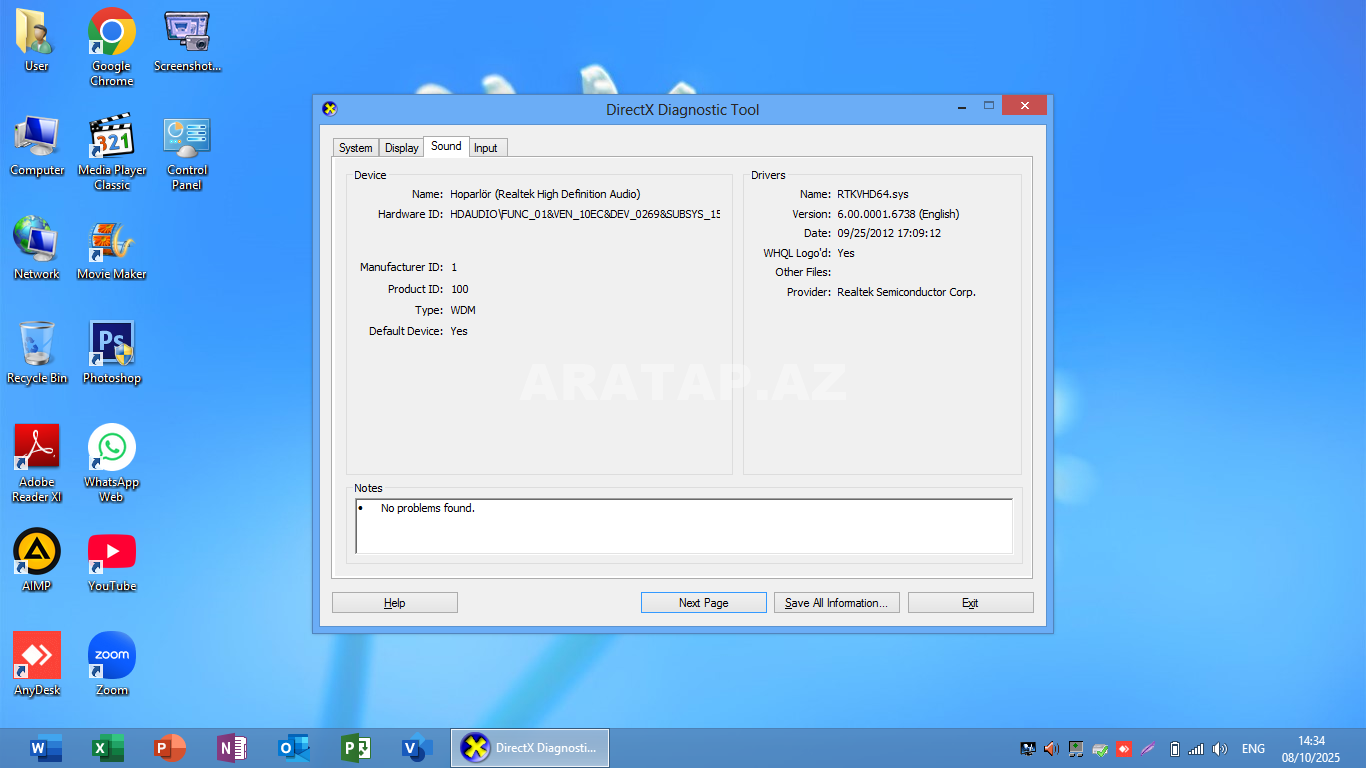Open the Control Panel desktop icon
The width and height of the screenshot is (1366, 768).
pyautogui.click(x=187, y=152)
